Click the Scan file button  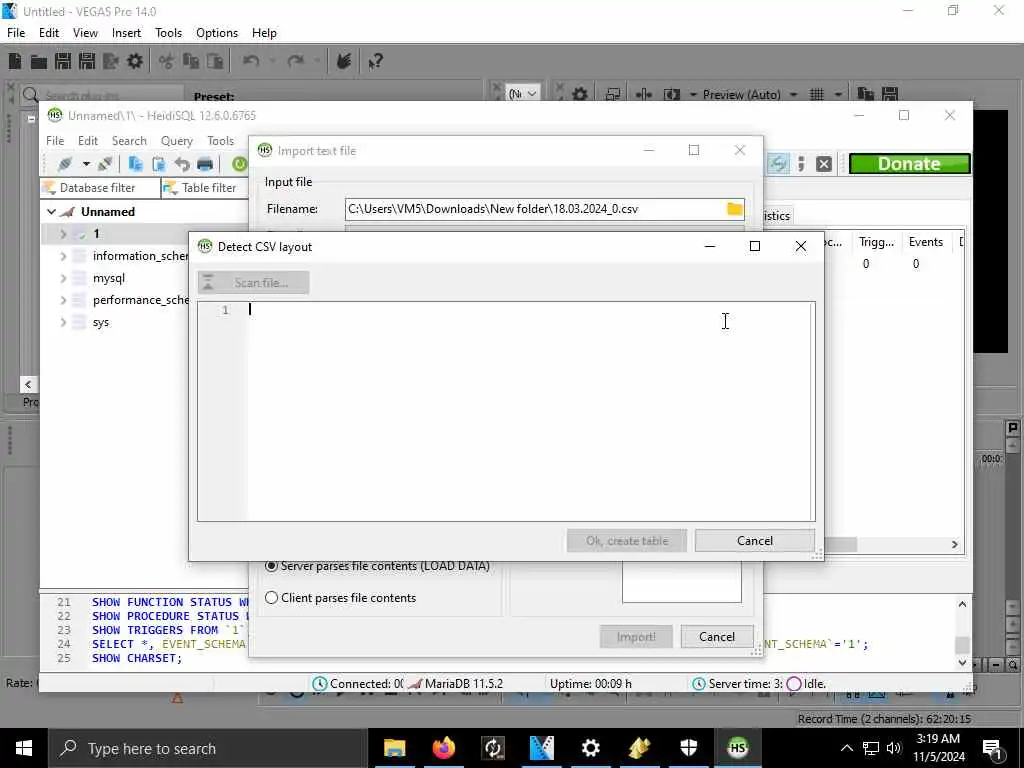(x=253, y=283)
